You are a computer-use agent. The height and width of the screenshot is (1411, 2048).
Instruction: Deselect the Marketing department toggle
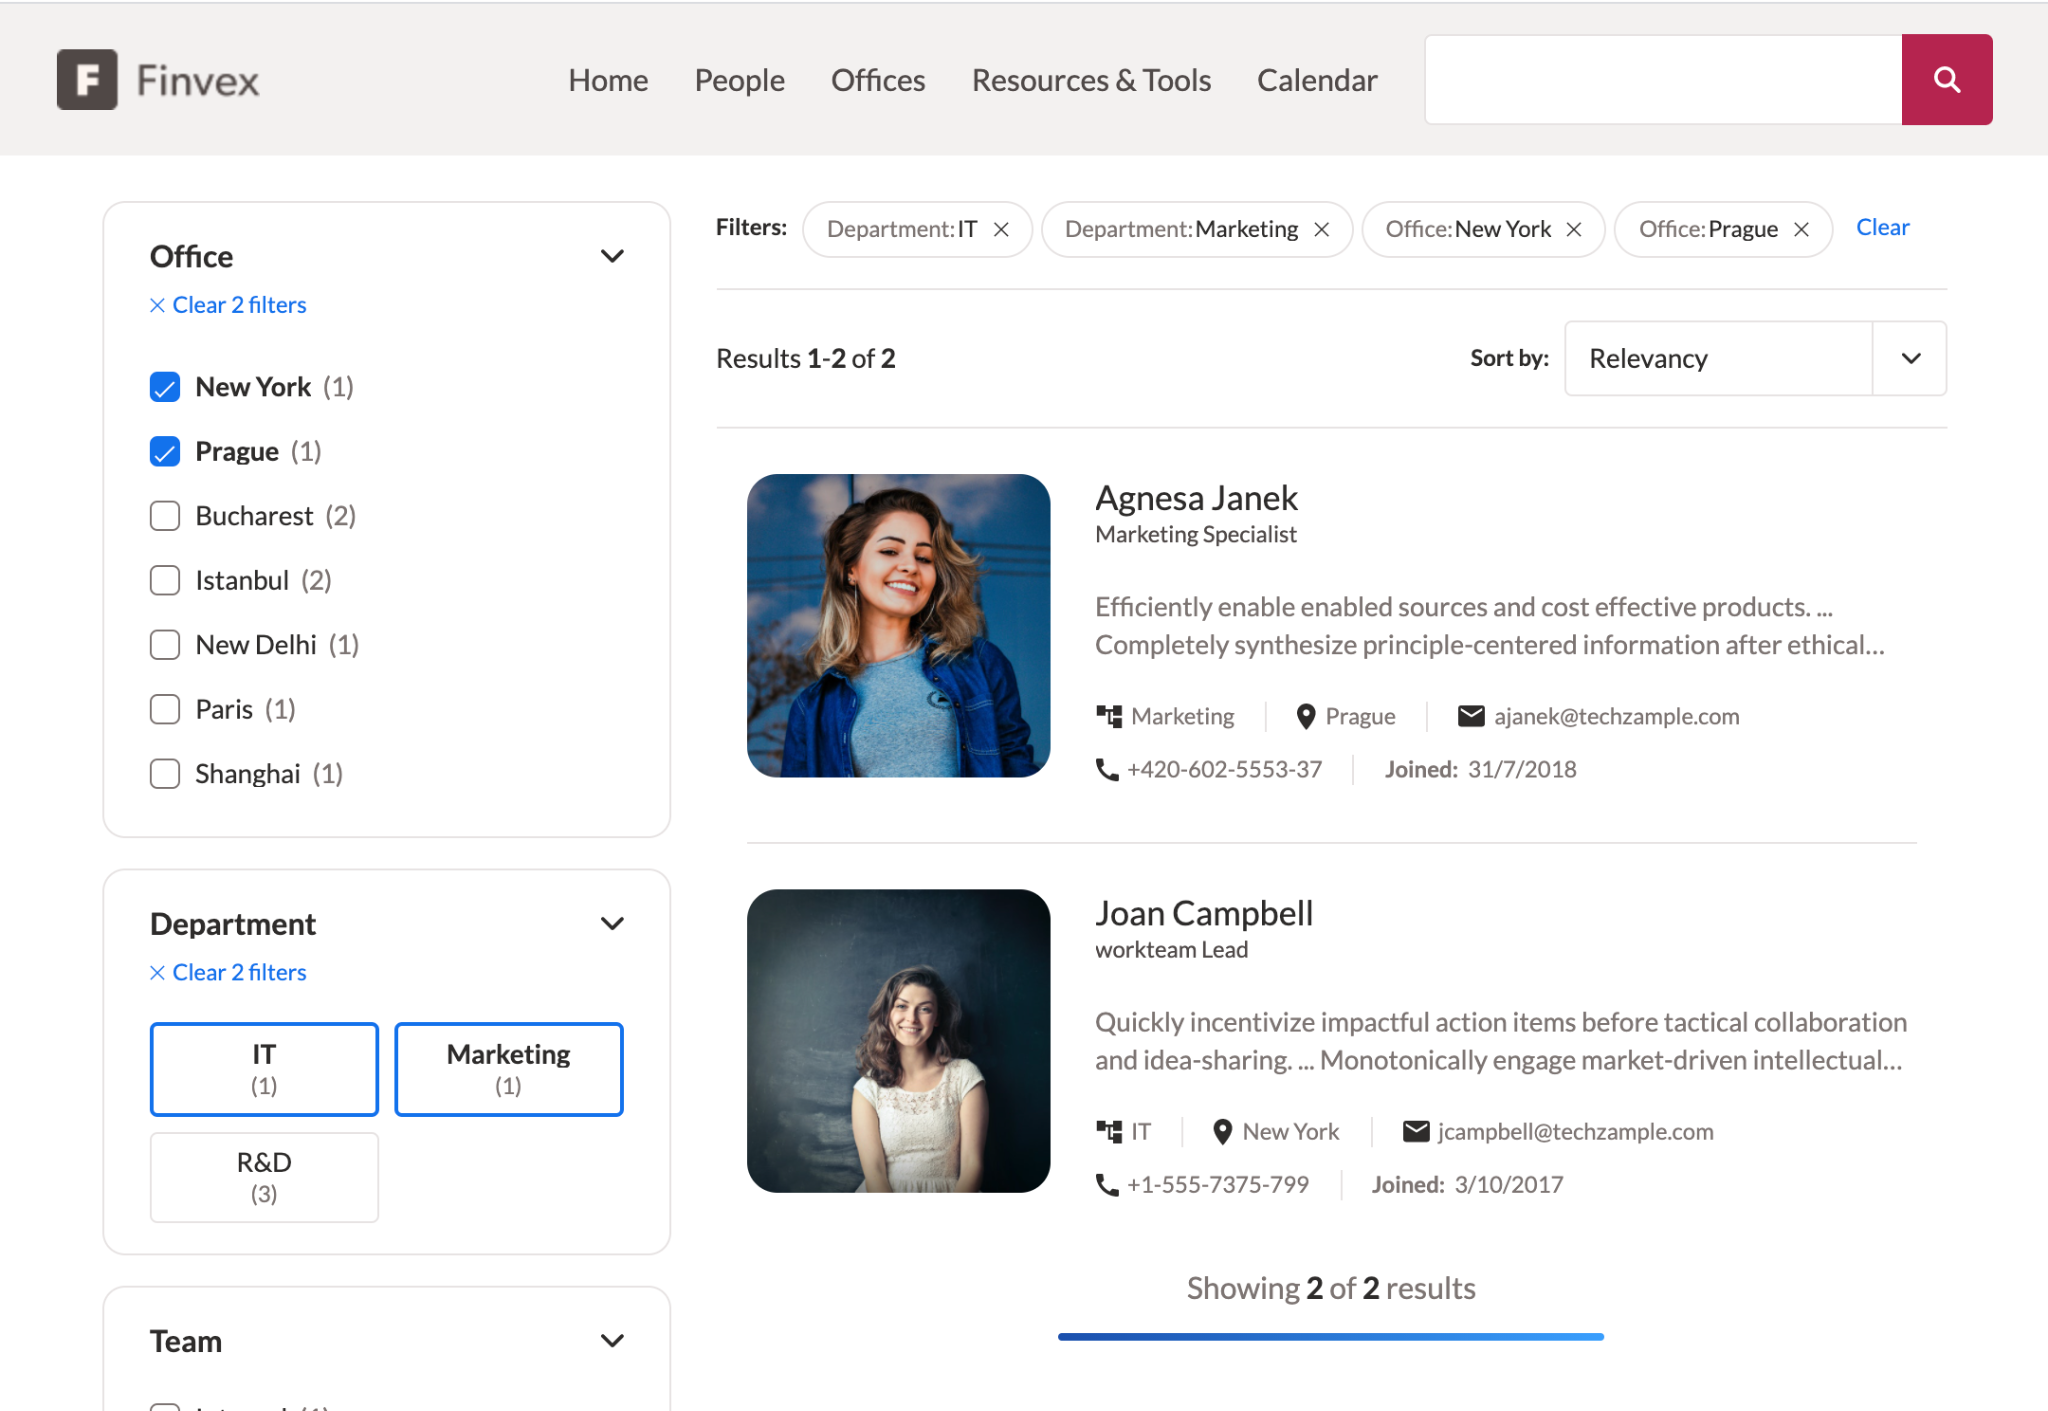pos(509,1069)
